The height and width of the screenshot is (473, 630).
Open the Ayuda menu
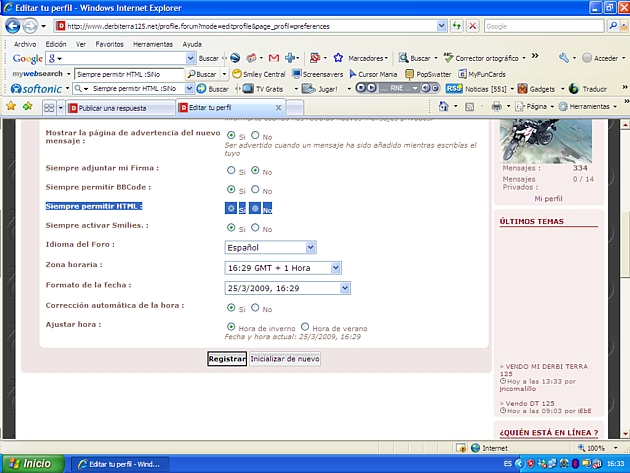pos(192,44)
